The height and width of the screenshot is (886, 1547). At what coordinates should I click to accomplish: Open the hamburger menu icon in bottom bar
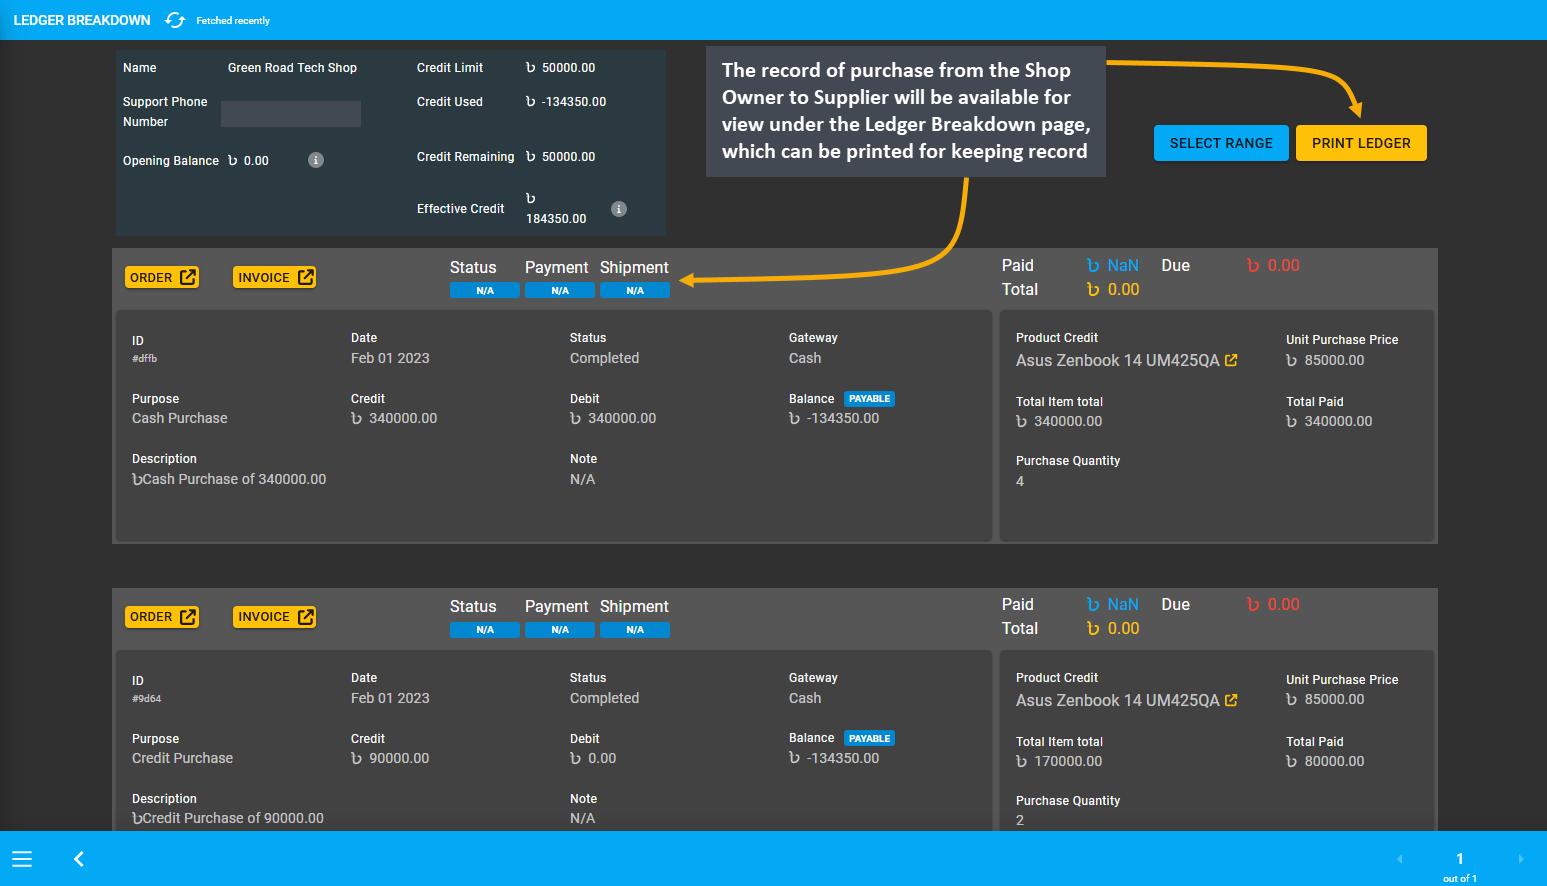(22, 859)
